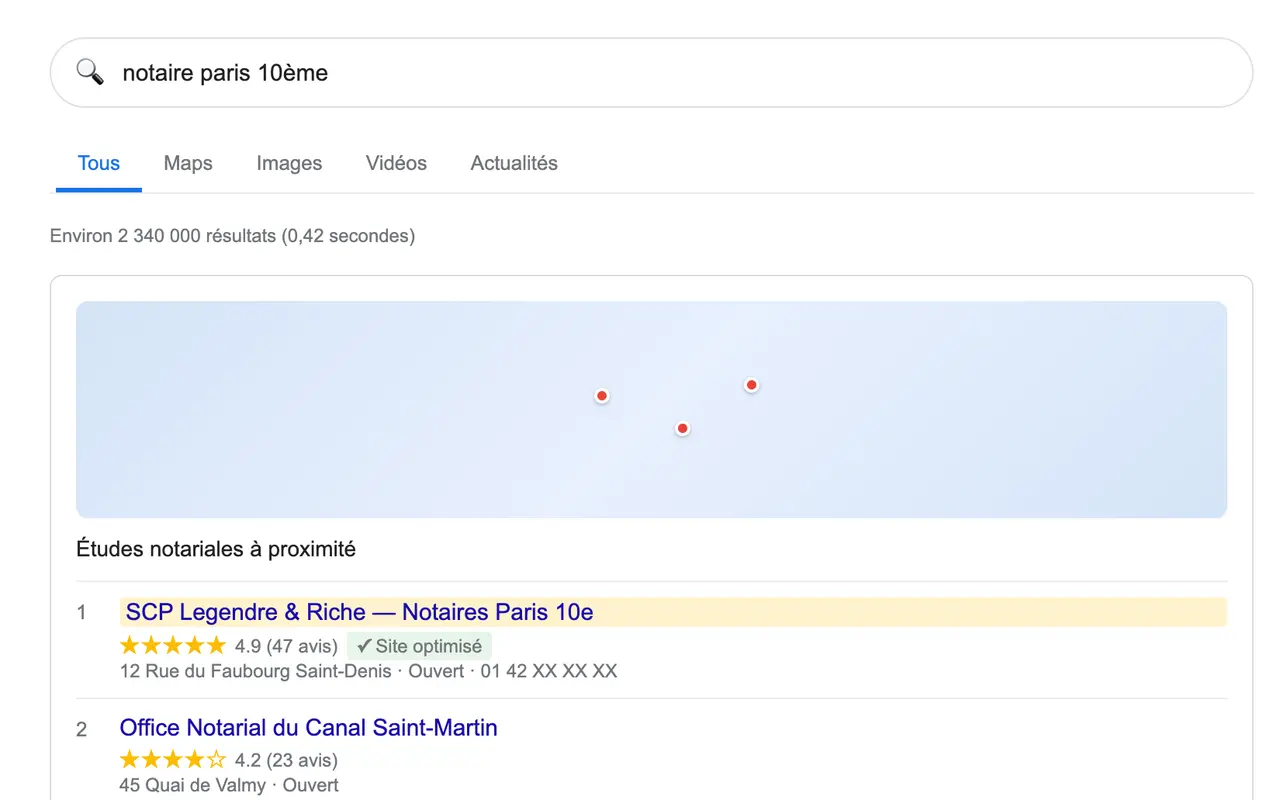
Task: Click the 4.9 star rating of SCP Legendre
Action: 173,646
